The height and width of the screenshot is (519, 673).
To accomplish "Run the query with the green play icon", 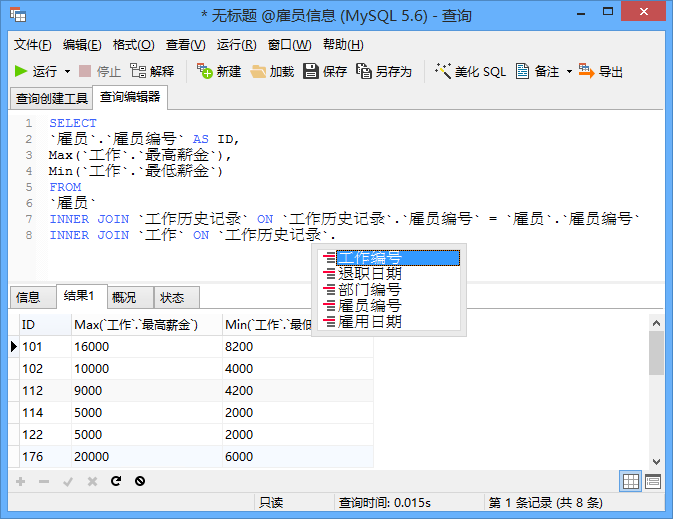I will (x=36, y=71).
